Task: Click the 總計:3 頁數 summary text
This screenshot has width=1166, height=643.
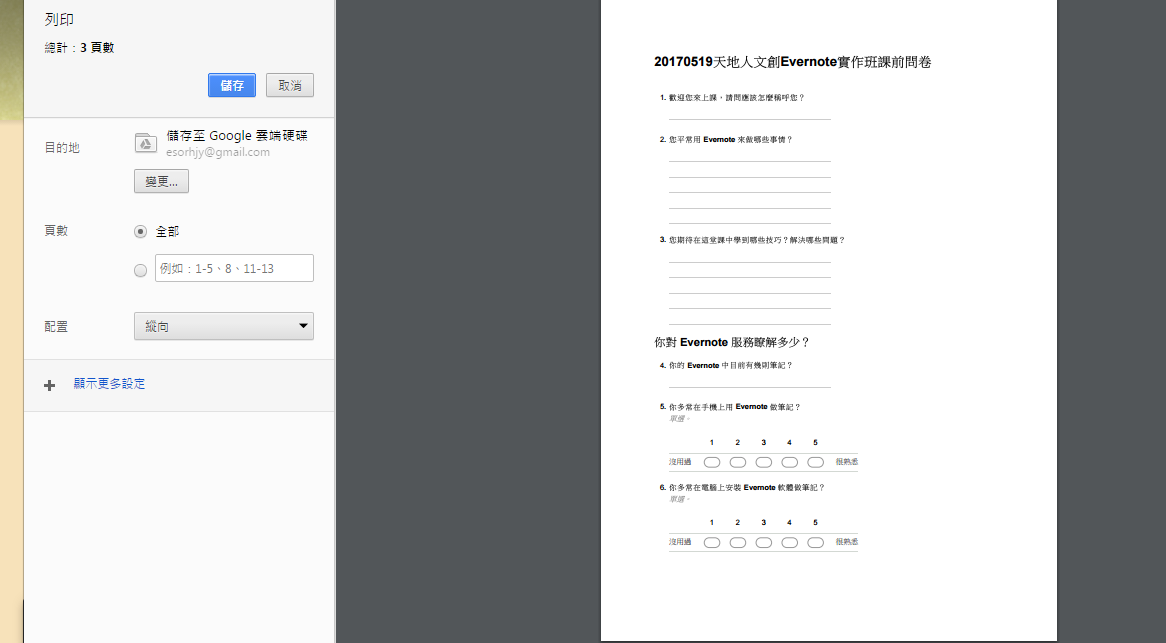Action: point(79,48)
